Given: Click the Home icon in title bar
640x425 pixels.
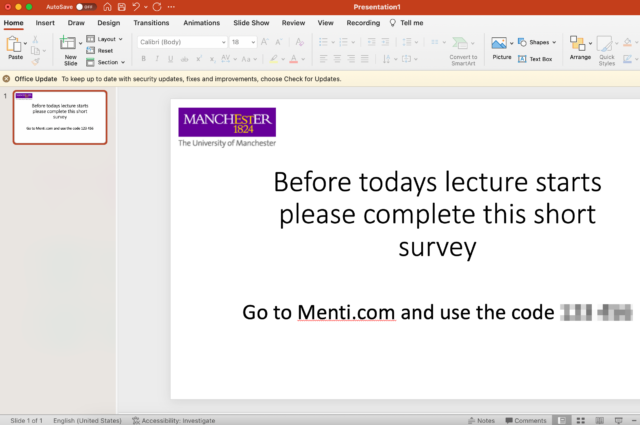Looking at the screenshot, I should point(107,7).
